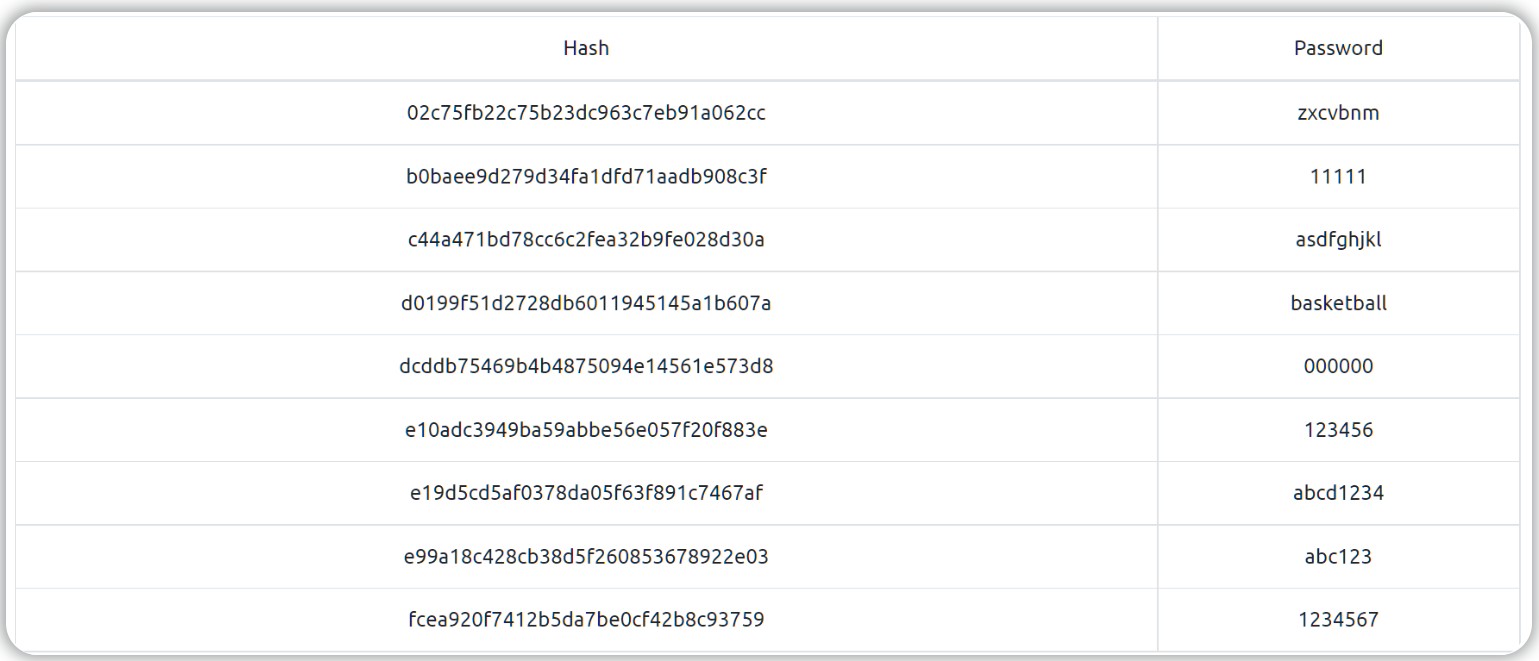Select hash starting with c44a471bd78c

point(586,240)
